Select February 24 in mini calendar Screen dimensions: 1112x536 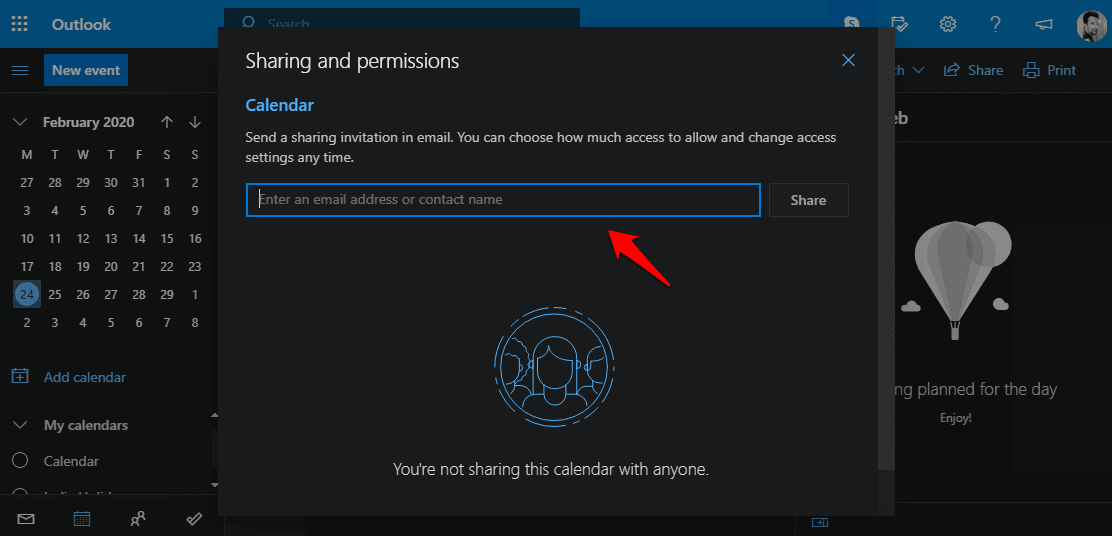point(27,294)
